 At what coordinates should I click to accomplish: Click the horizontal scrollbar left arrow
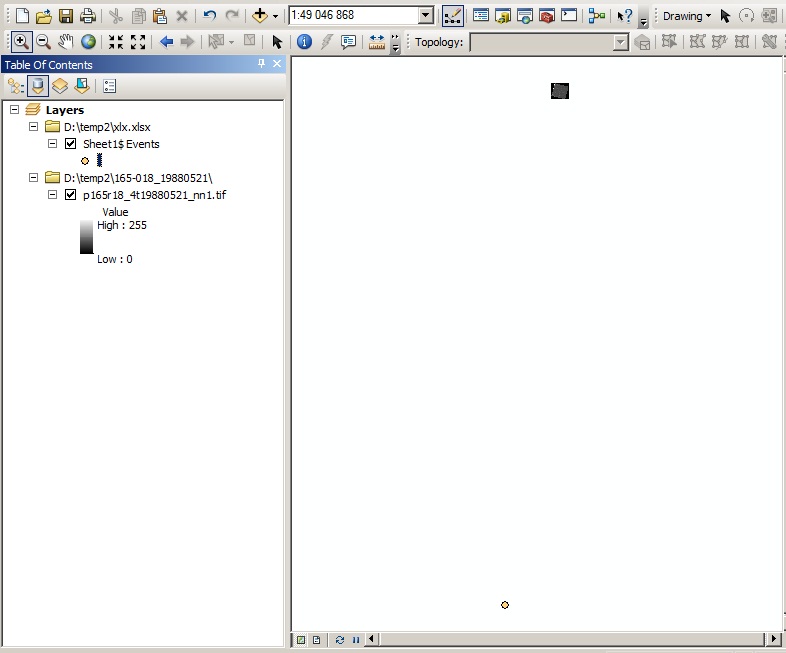pyautogui.click(x=371, y=639)
